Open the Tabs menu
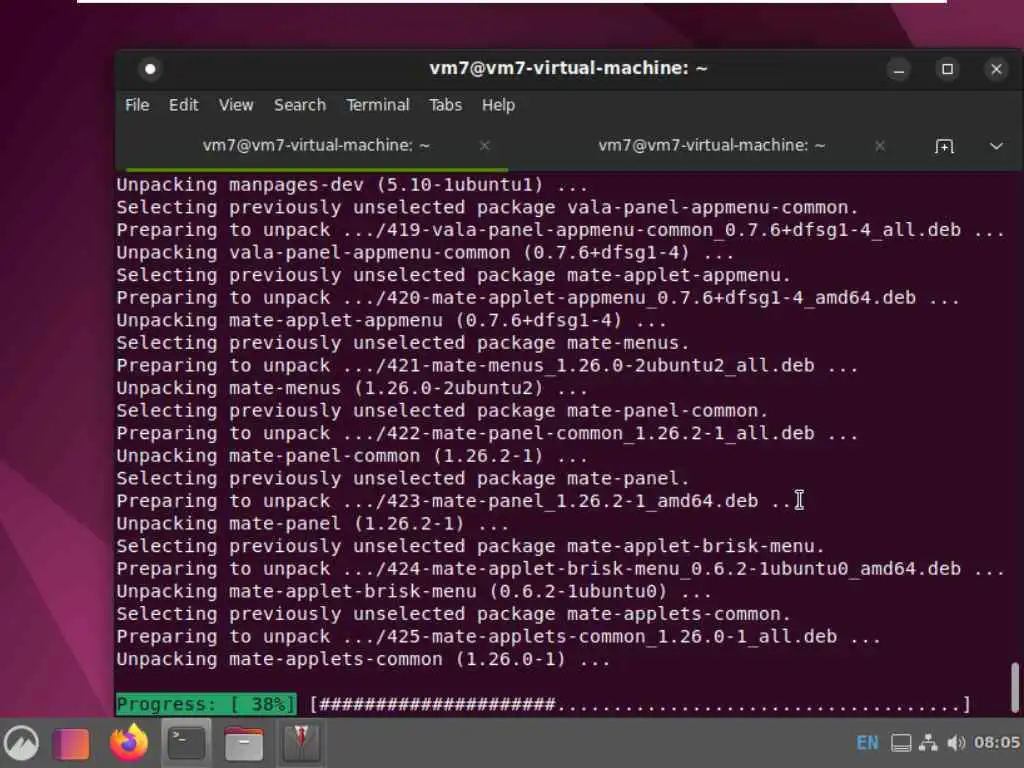 coord(445,105)
